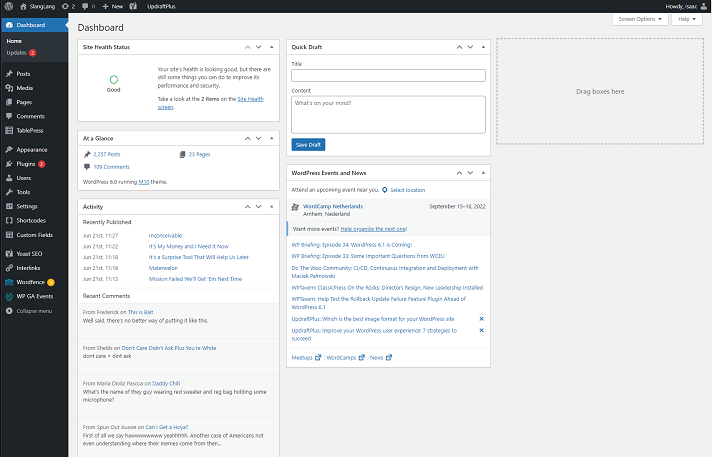Open the Appearance menu
The width and height of the screenshot is (712, 457).
32,149
